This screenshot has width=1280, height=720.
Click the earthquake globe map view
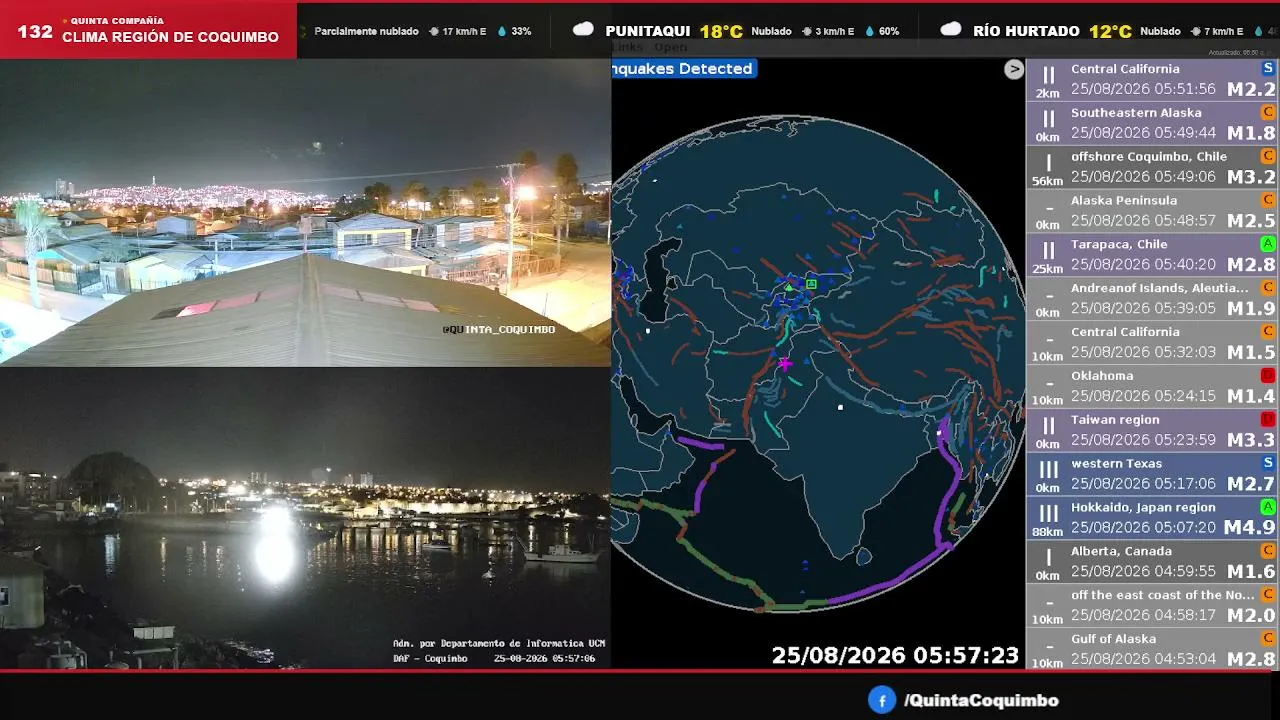pyautogui.click(x=818, y=363)
